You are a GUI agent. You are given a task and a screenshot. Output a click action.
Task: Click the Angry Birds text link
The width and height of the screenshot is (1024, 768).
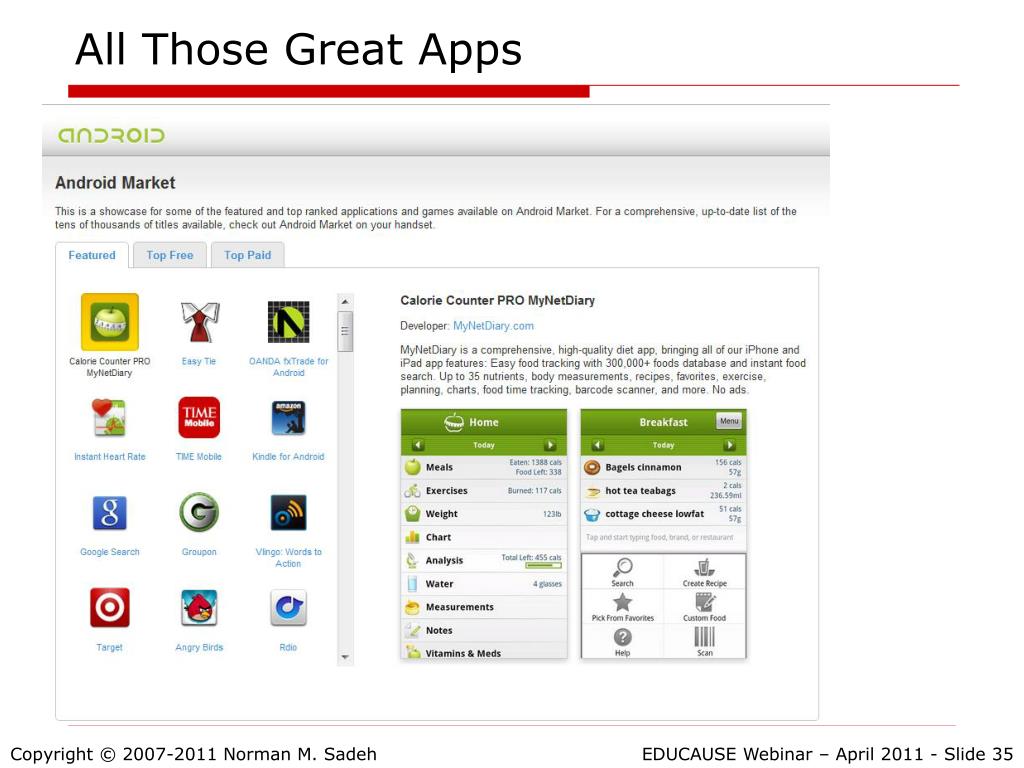[x=199, y=647]
